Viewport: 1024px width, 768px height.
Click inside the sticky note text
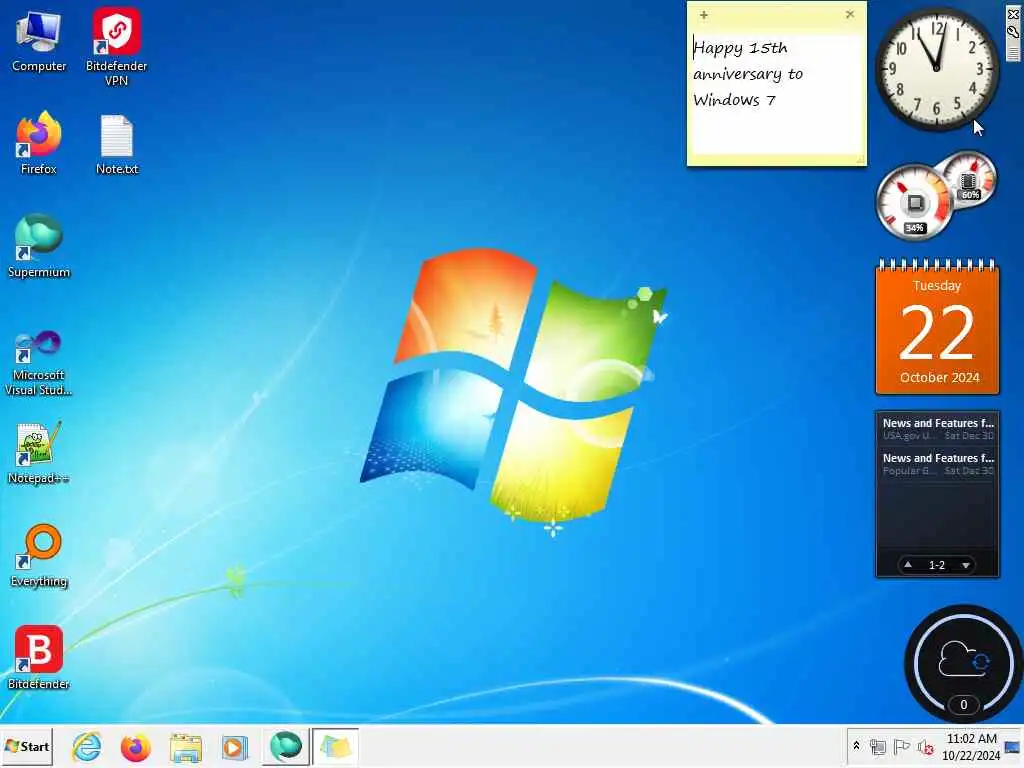[x=776, y=95]
